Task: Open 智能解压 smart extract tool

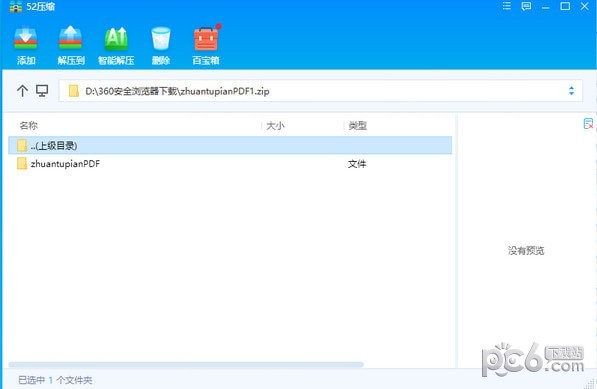Action: pos(116,38)
